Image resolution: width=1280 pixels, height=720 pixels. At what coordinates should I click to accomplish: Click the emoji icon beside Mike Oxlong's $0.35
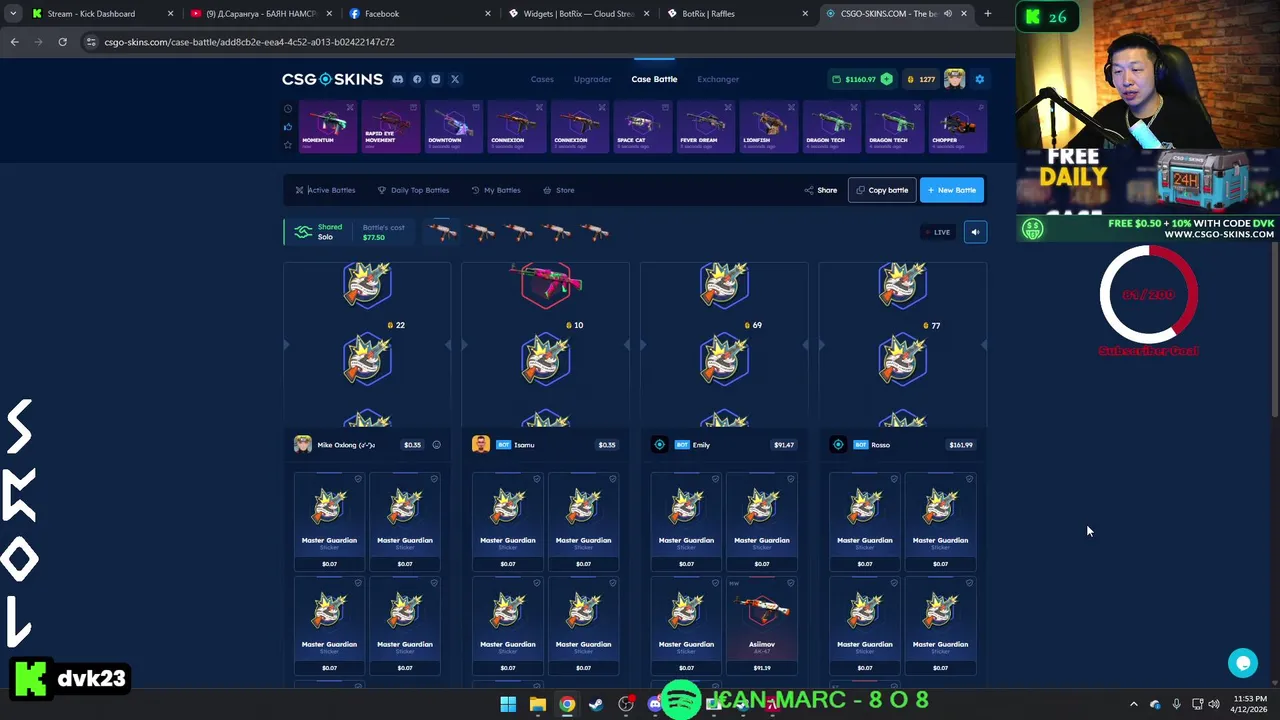pyautogui.click(x=436, y=445)
